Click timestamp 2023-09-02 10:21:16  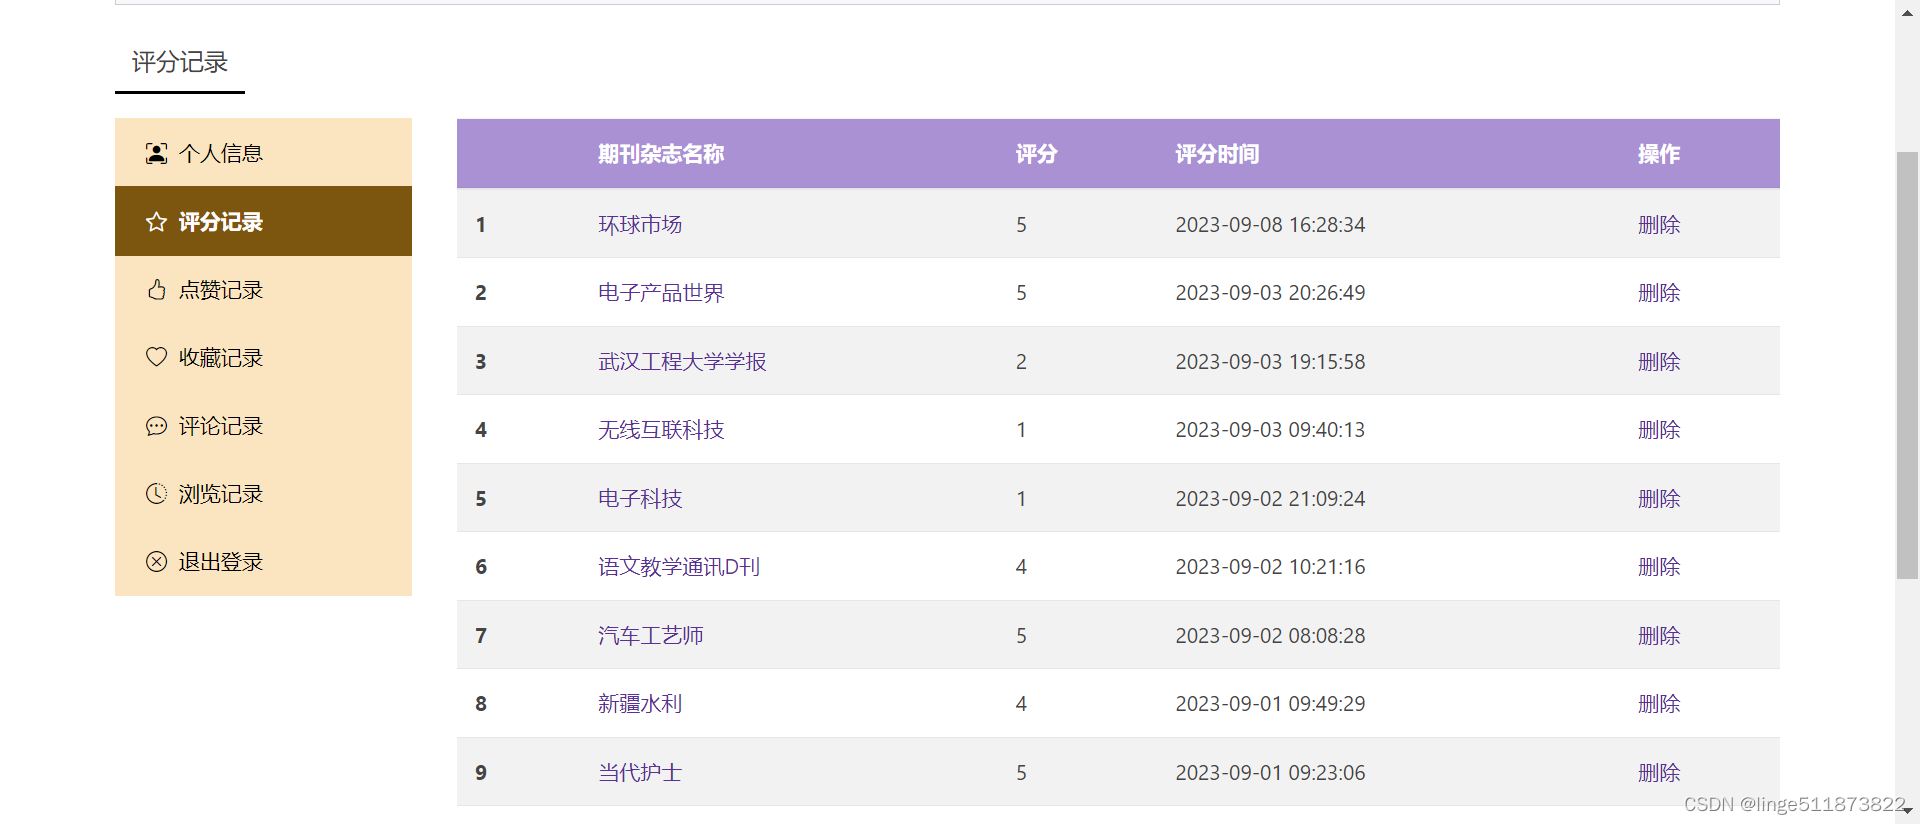click(x=1270, y=567)
